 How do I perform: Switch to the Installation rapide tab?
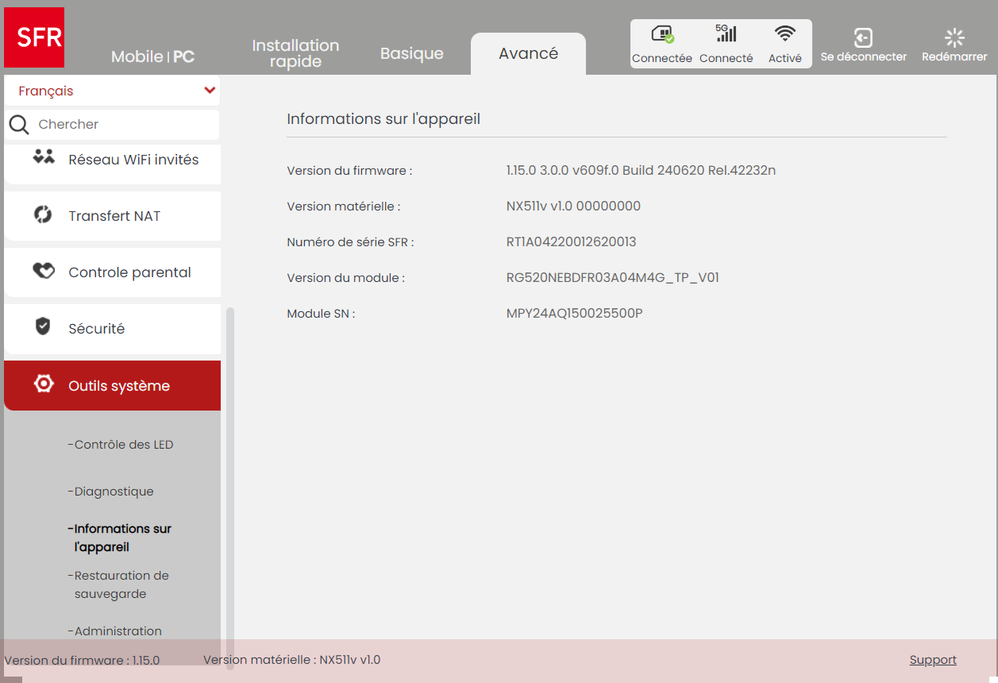point(295,54)
